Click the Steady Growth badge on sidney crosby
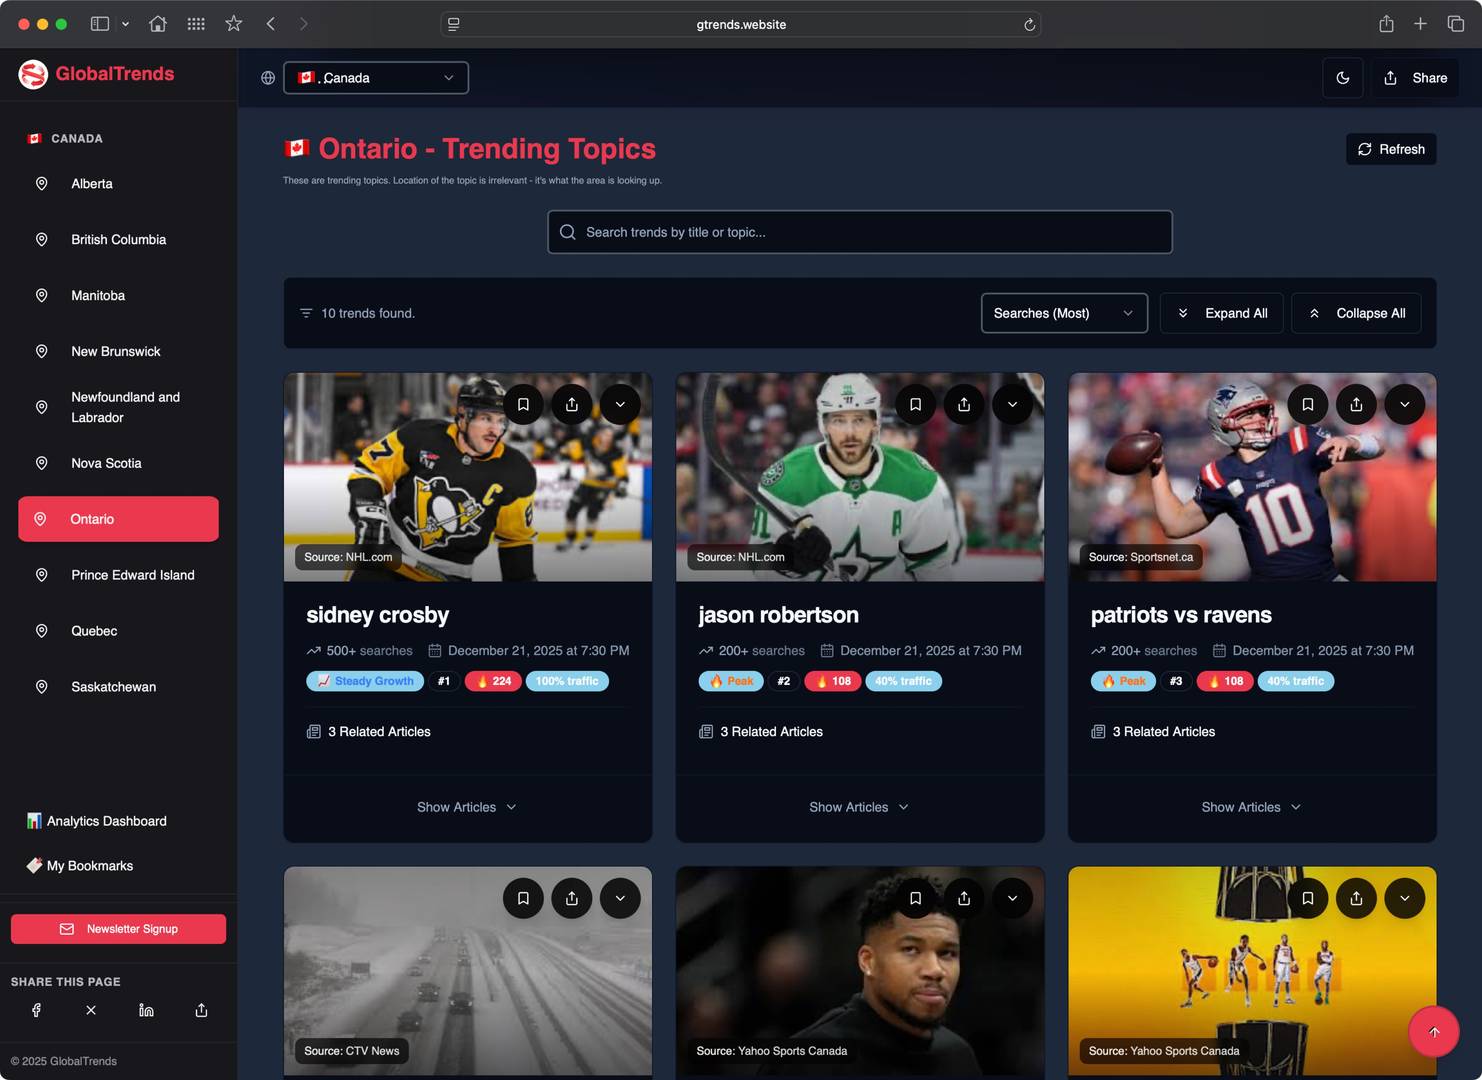 [365, 681]
